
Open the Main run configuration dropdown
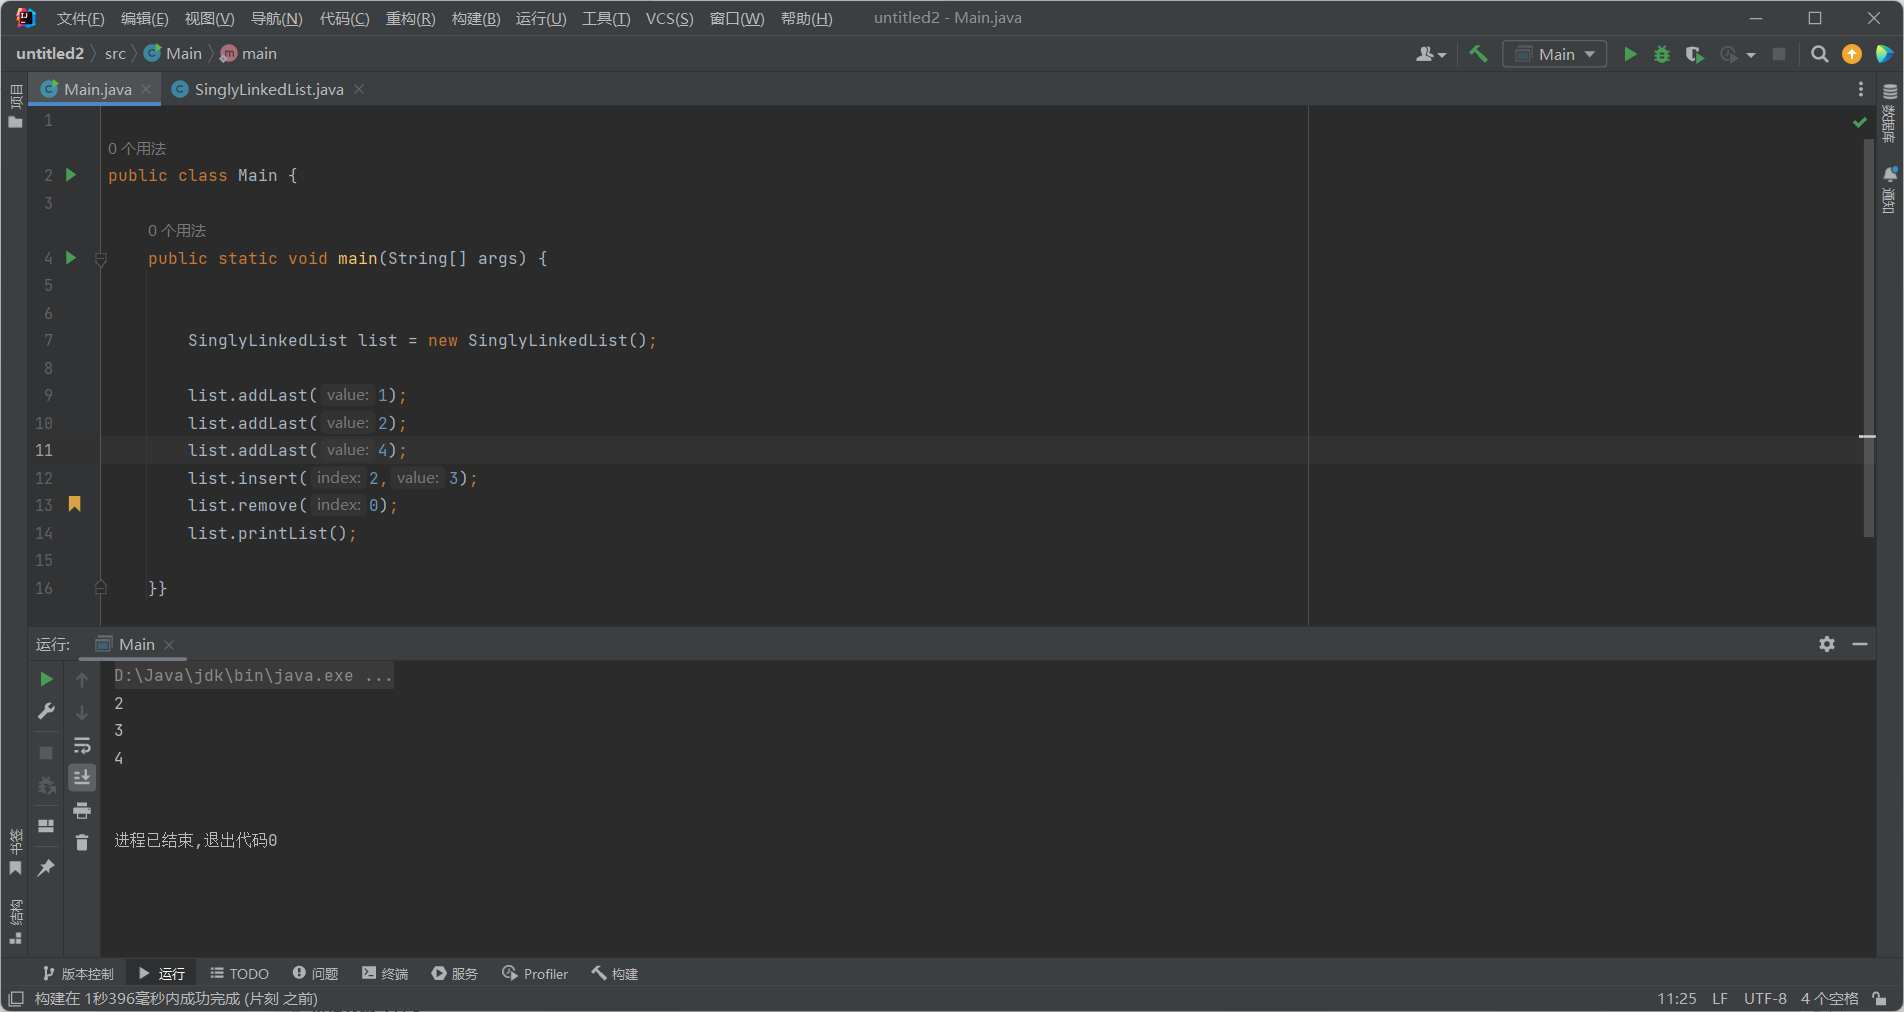1555,54
